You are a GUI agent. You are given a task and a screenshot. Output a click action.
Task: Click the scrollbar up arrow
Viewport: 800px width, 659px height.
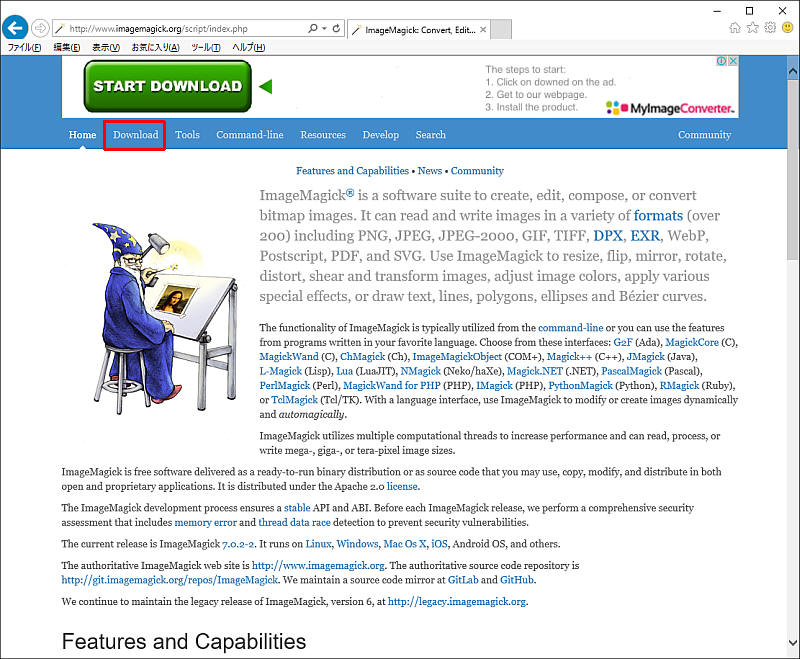(793, 72)
